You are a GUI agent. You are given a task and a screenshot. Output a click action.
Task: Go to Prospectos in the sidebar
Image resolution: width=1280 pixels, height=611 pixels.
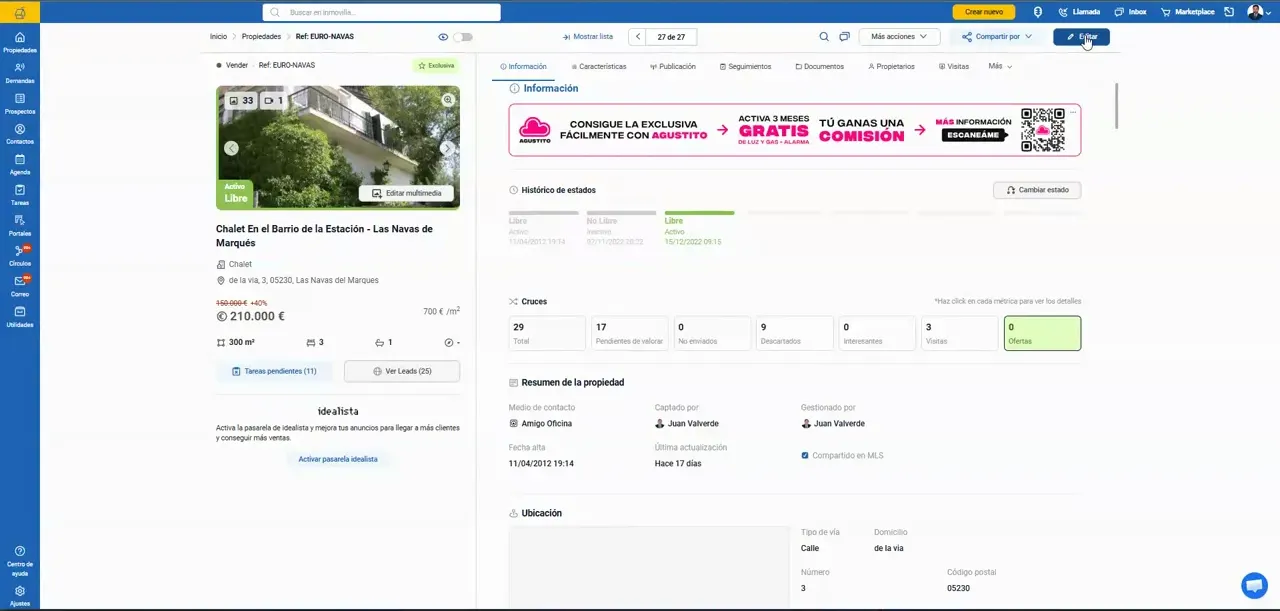coord(20,103)
